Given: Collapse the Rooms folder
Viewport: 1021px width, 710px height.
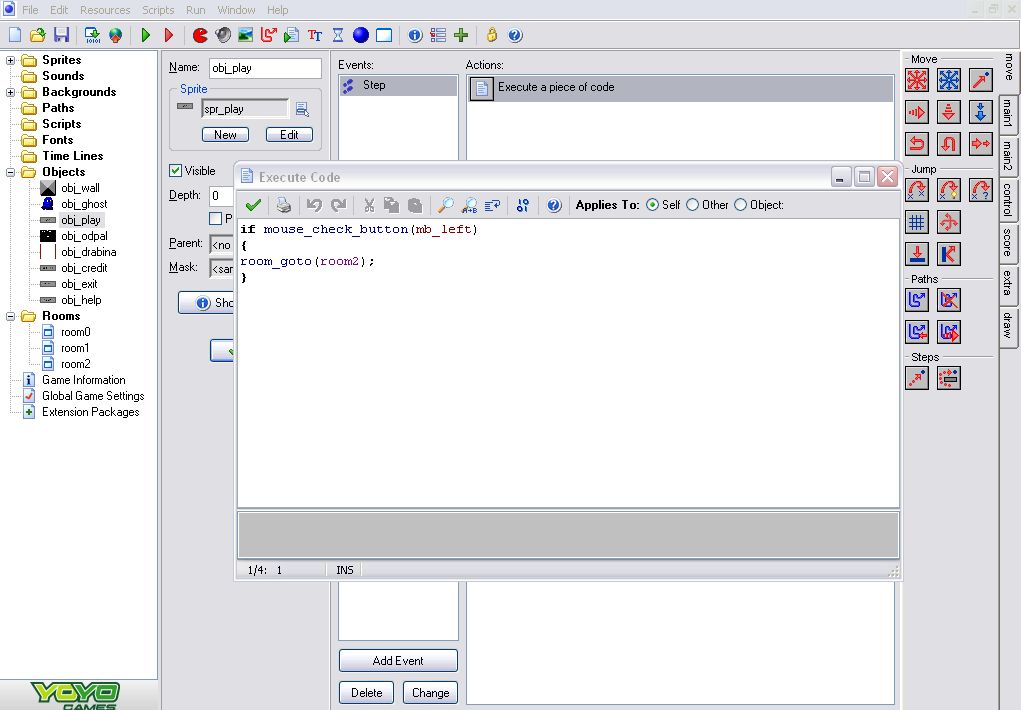Looking at the screenshot, I should (x=10, y=316).
